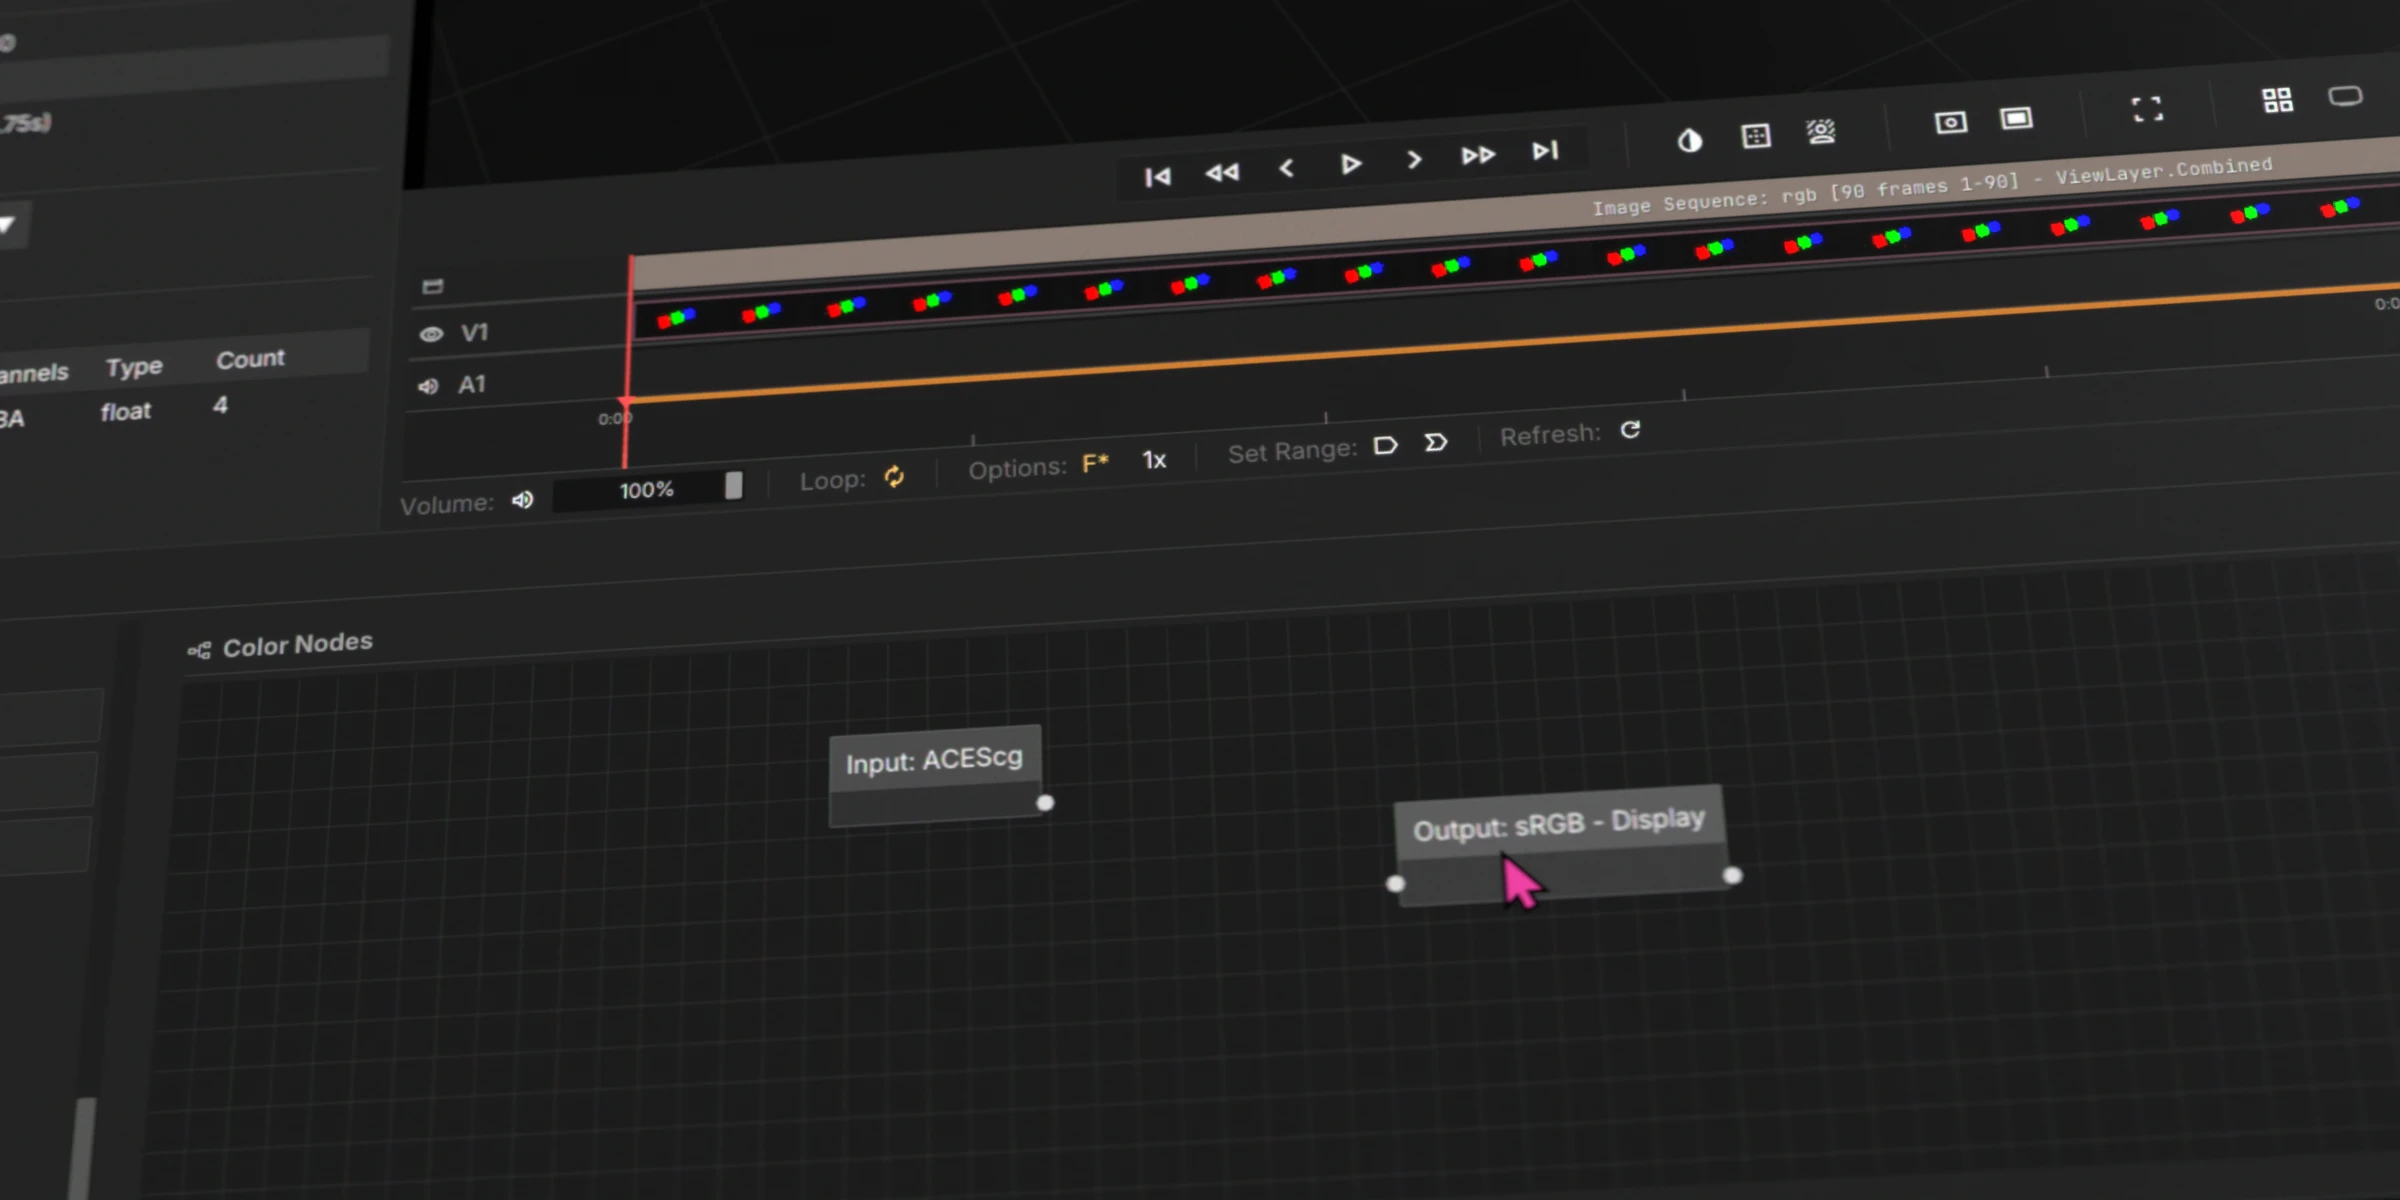Mute the A1 audio track
Viewport: 2400px width, 1200px height.
(428, 386)
